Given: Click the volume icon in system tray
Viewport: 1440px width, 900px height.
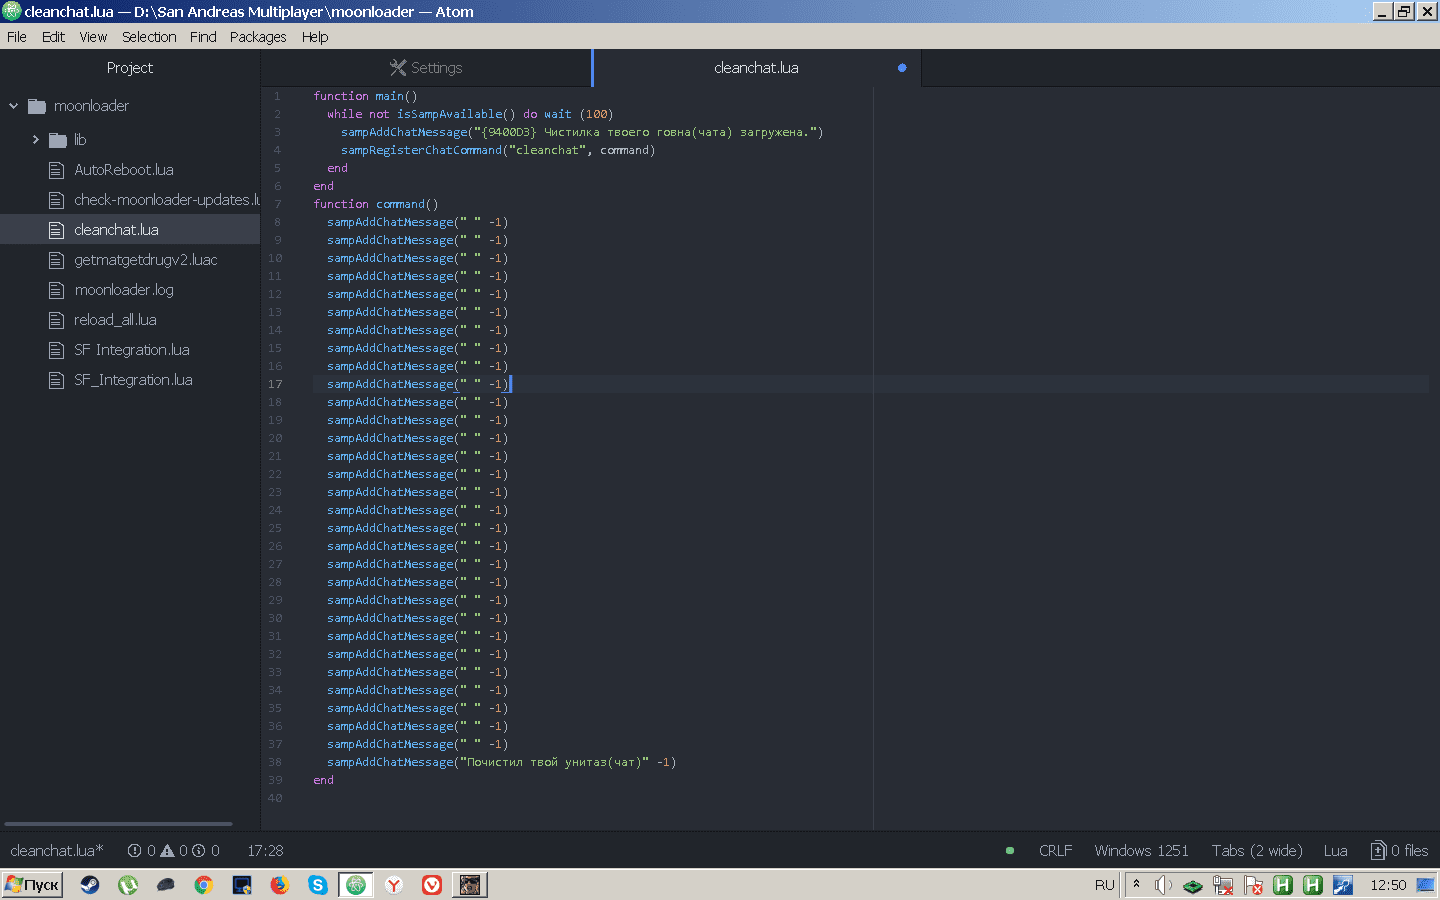Looking at the screenshot, I should click(x=1162, y=885).
